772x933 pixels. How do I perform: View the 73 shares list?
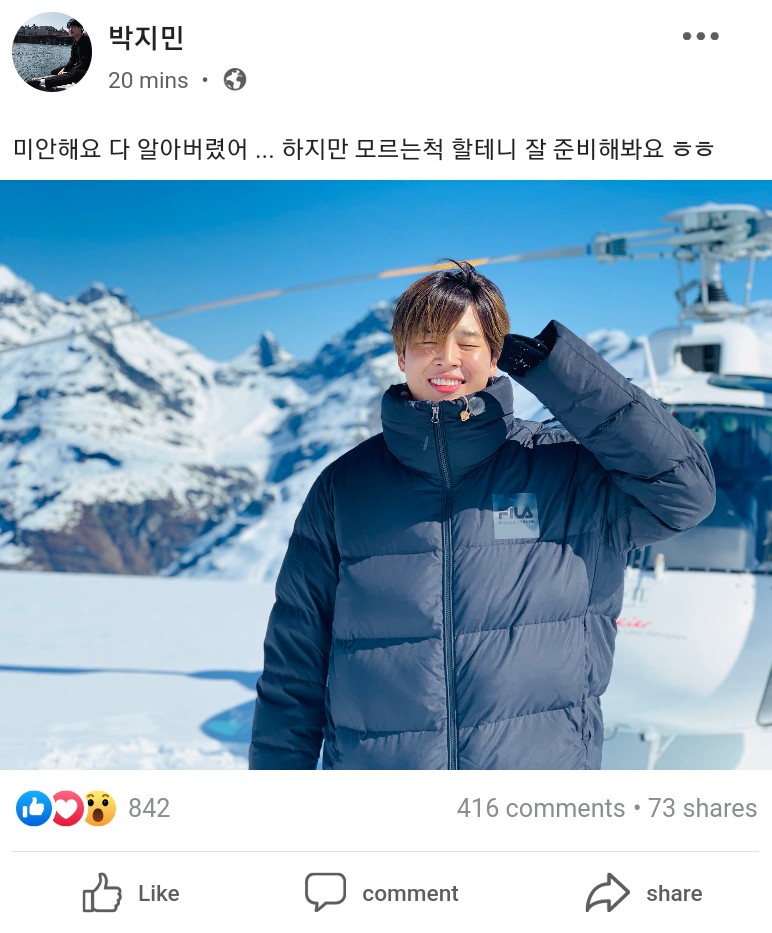click(x=702, y=808)
